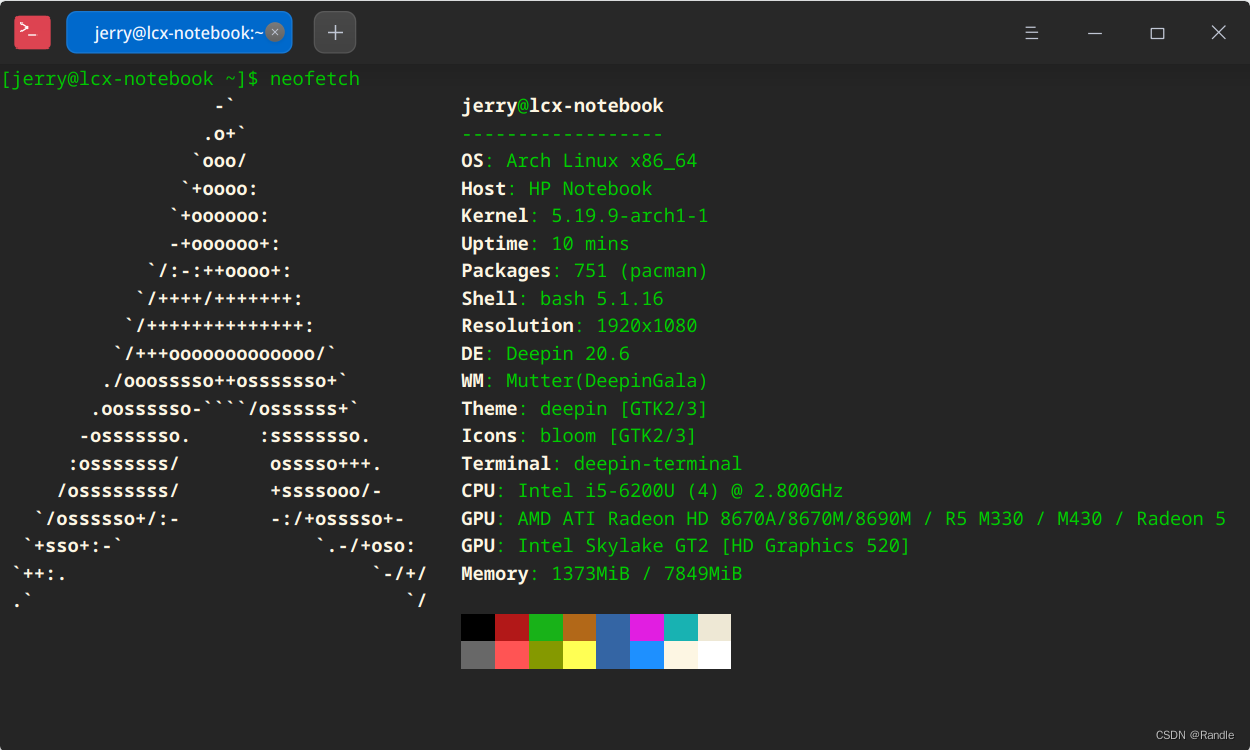The width and height of the screenshot is (1250, 750).
Task: Open the terminal hamburger menu
Action: (x=1032, y=33)
